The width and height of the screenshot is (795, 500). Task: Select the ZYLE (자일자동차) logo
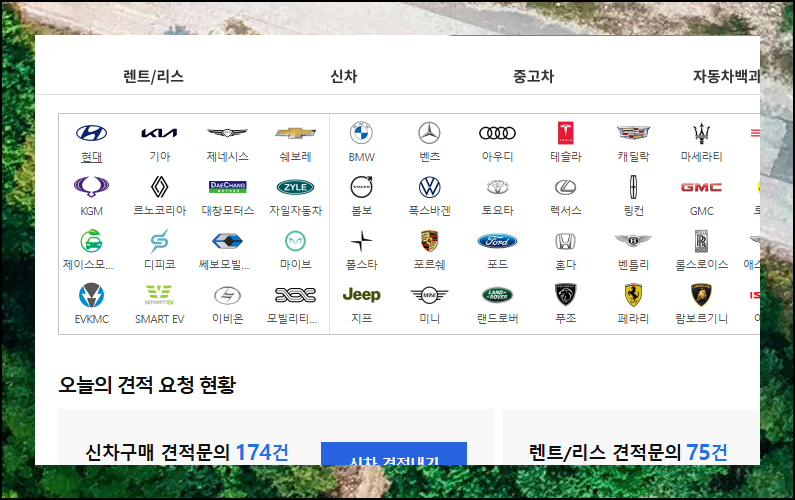[x=296, y=187]
